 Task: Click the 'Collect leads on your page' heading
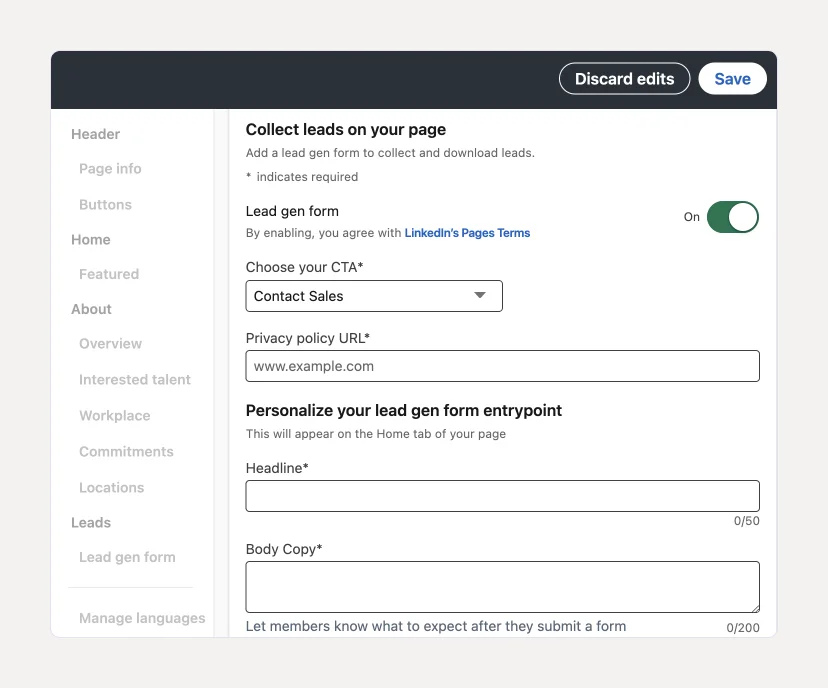point(346,129)
